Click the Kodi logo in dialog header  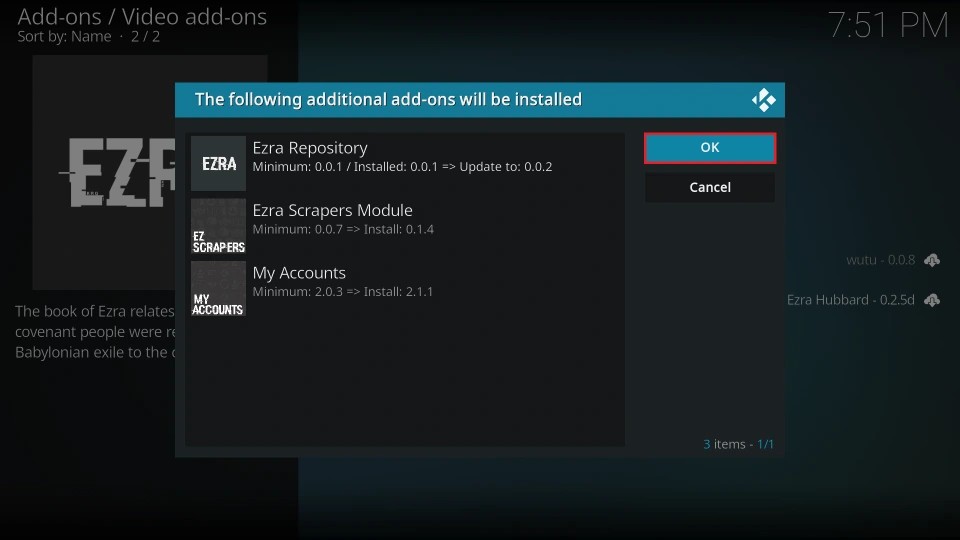763,100
